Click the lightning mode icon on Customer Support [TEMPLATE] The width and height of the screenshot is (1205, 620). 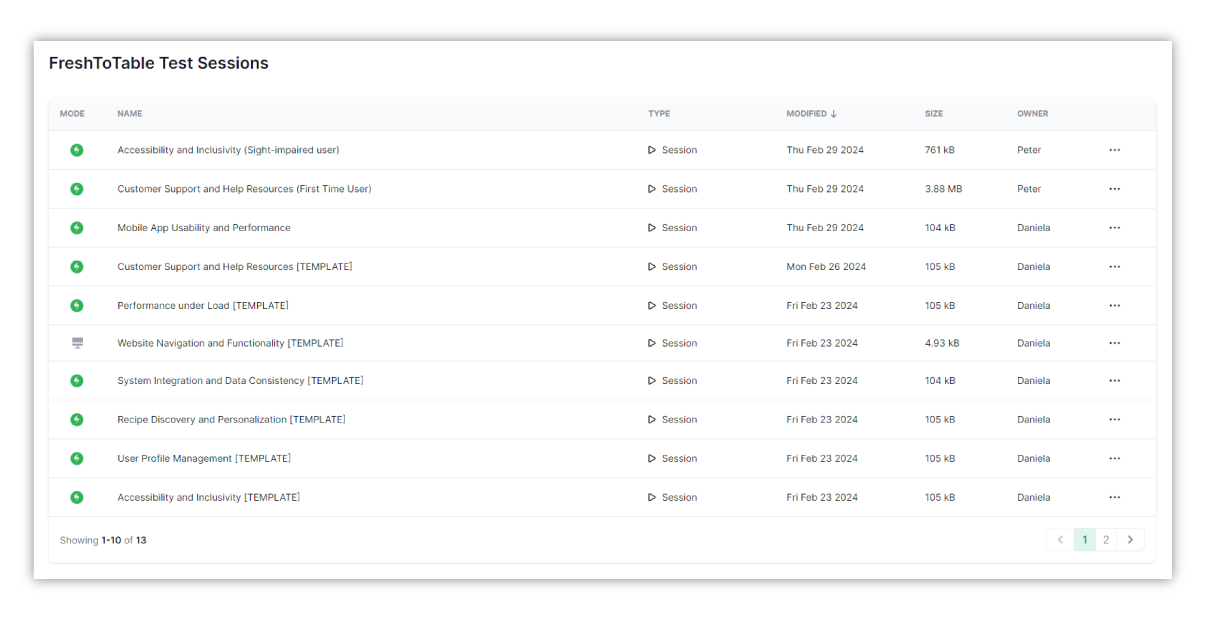[x=77, y=266]
